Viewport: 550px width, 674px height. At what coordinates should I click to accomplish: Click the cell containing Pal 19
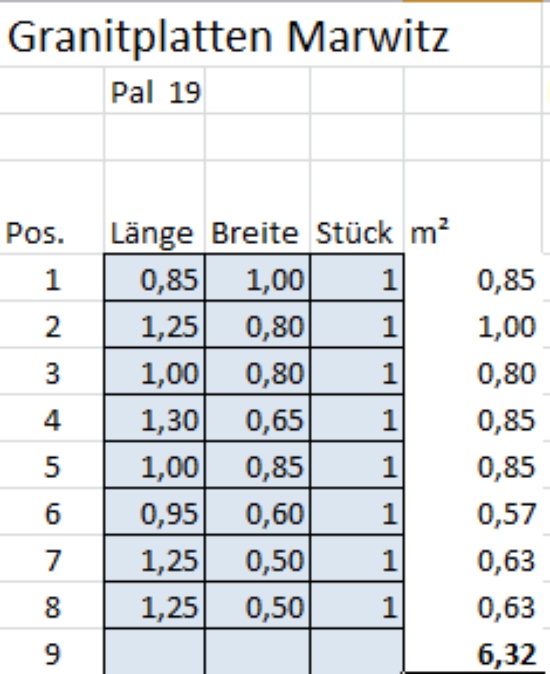coord(155,91)
